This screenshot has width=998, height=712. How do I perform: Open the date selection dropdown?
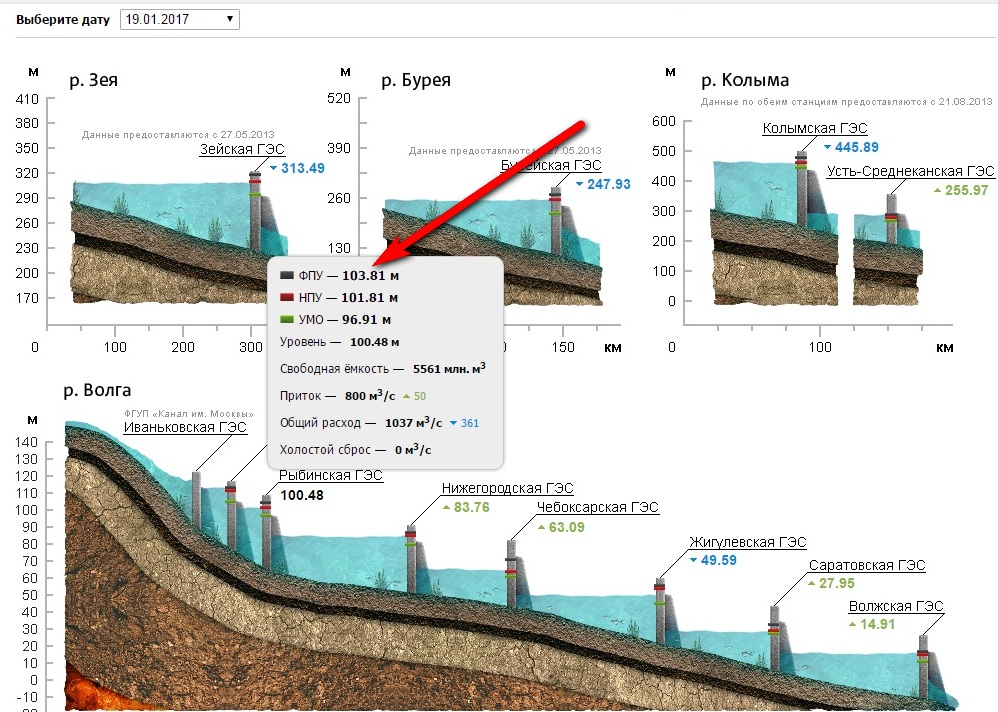(180, 19)
